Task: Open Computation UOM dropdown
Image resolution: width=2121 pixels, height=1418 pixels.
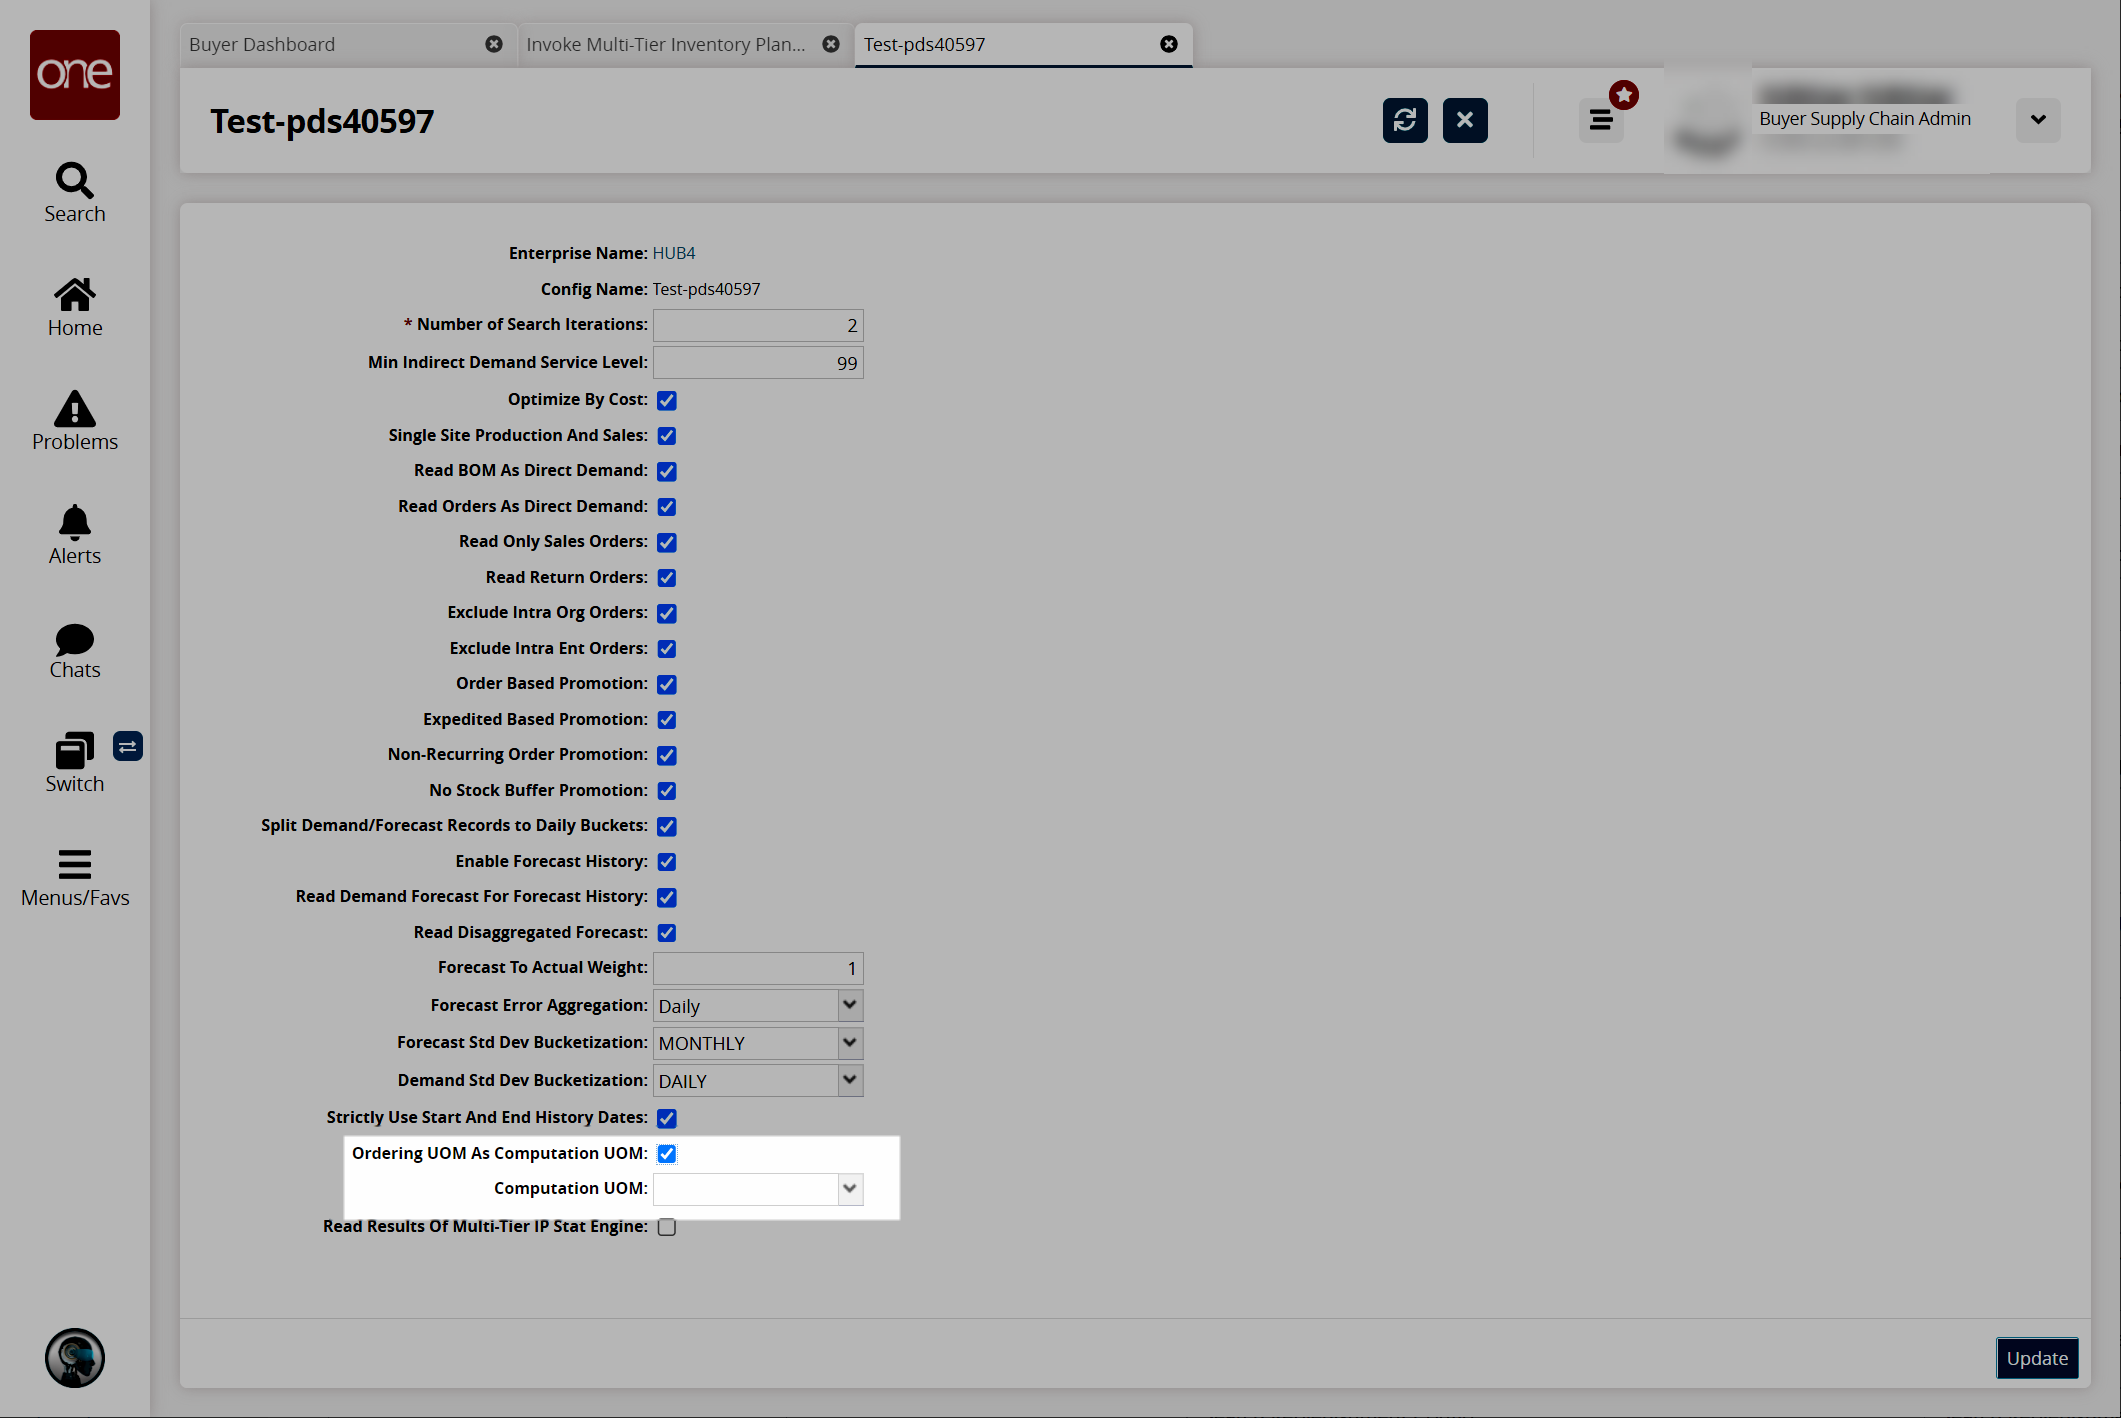Action: coord(849,1189)
